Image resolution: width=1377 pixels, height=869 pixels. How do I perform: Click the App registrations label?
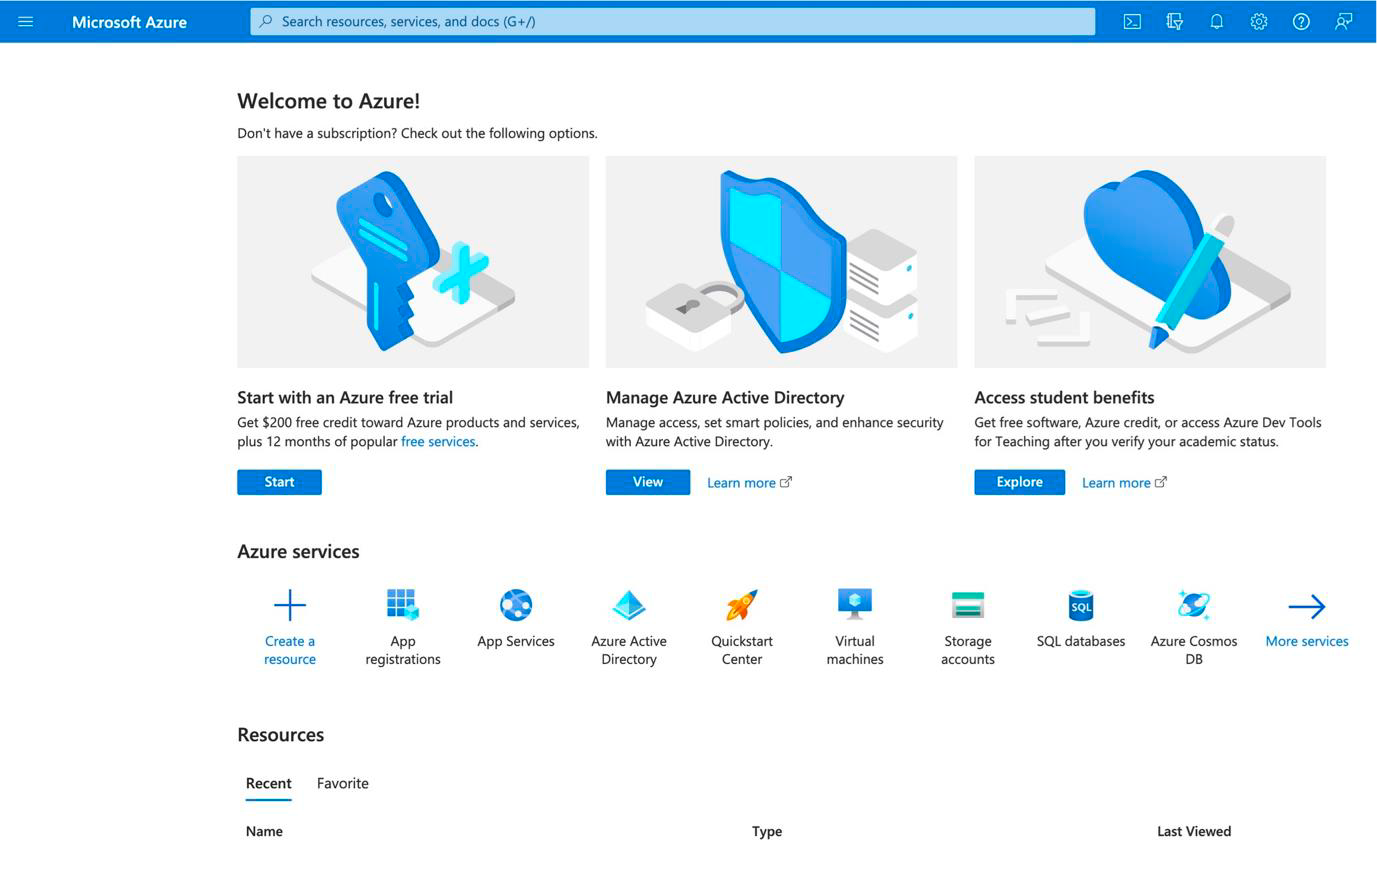point(403,650)
